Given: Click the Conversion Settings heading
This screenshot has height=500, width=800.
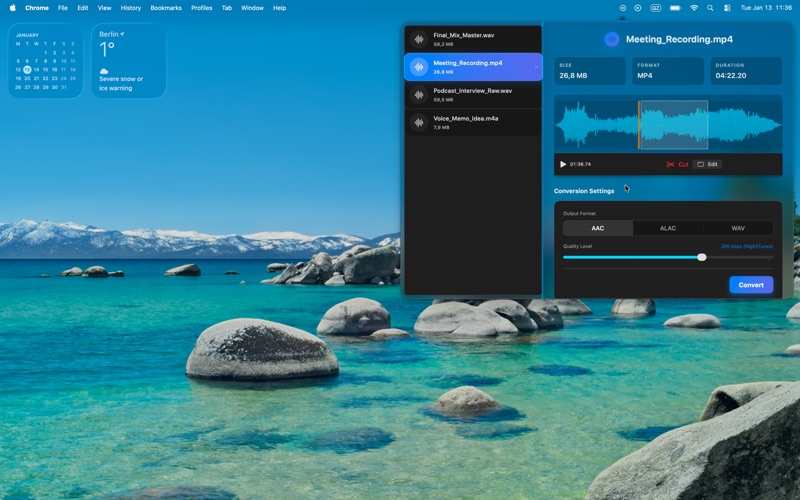Looking at the screenshot, I should tap(584, 191).
